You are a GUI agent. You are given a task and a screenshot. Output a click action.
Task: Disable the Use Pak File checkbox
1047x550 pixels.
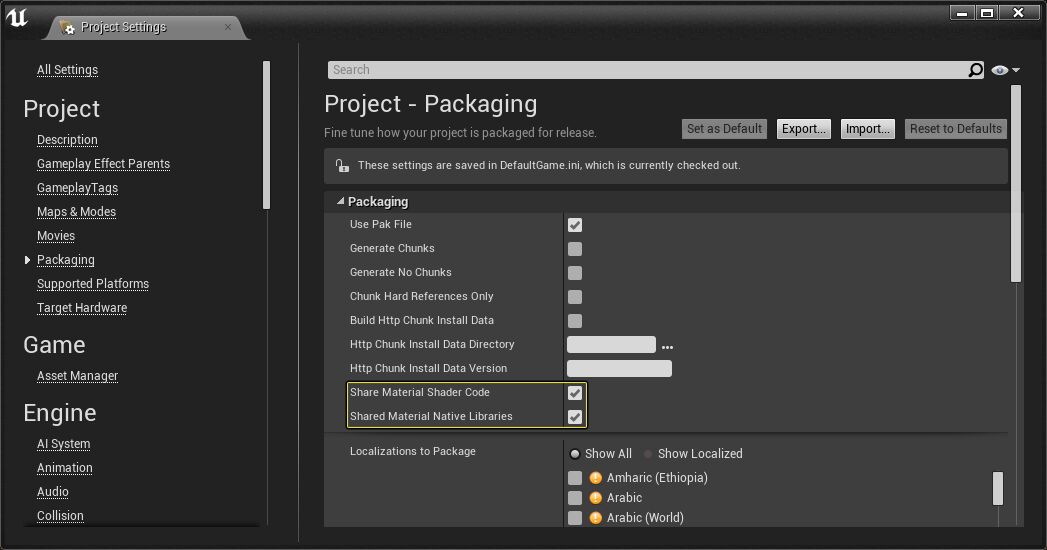tap(575, 225)
